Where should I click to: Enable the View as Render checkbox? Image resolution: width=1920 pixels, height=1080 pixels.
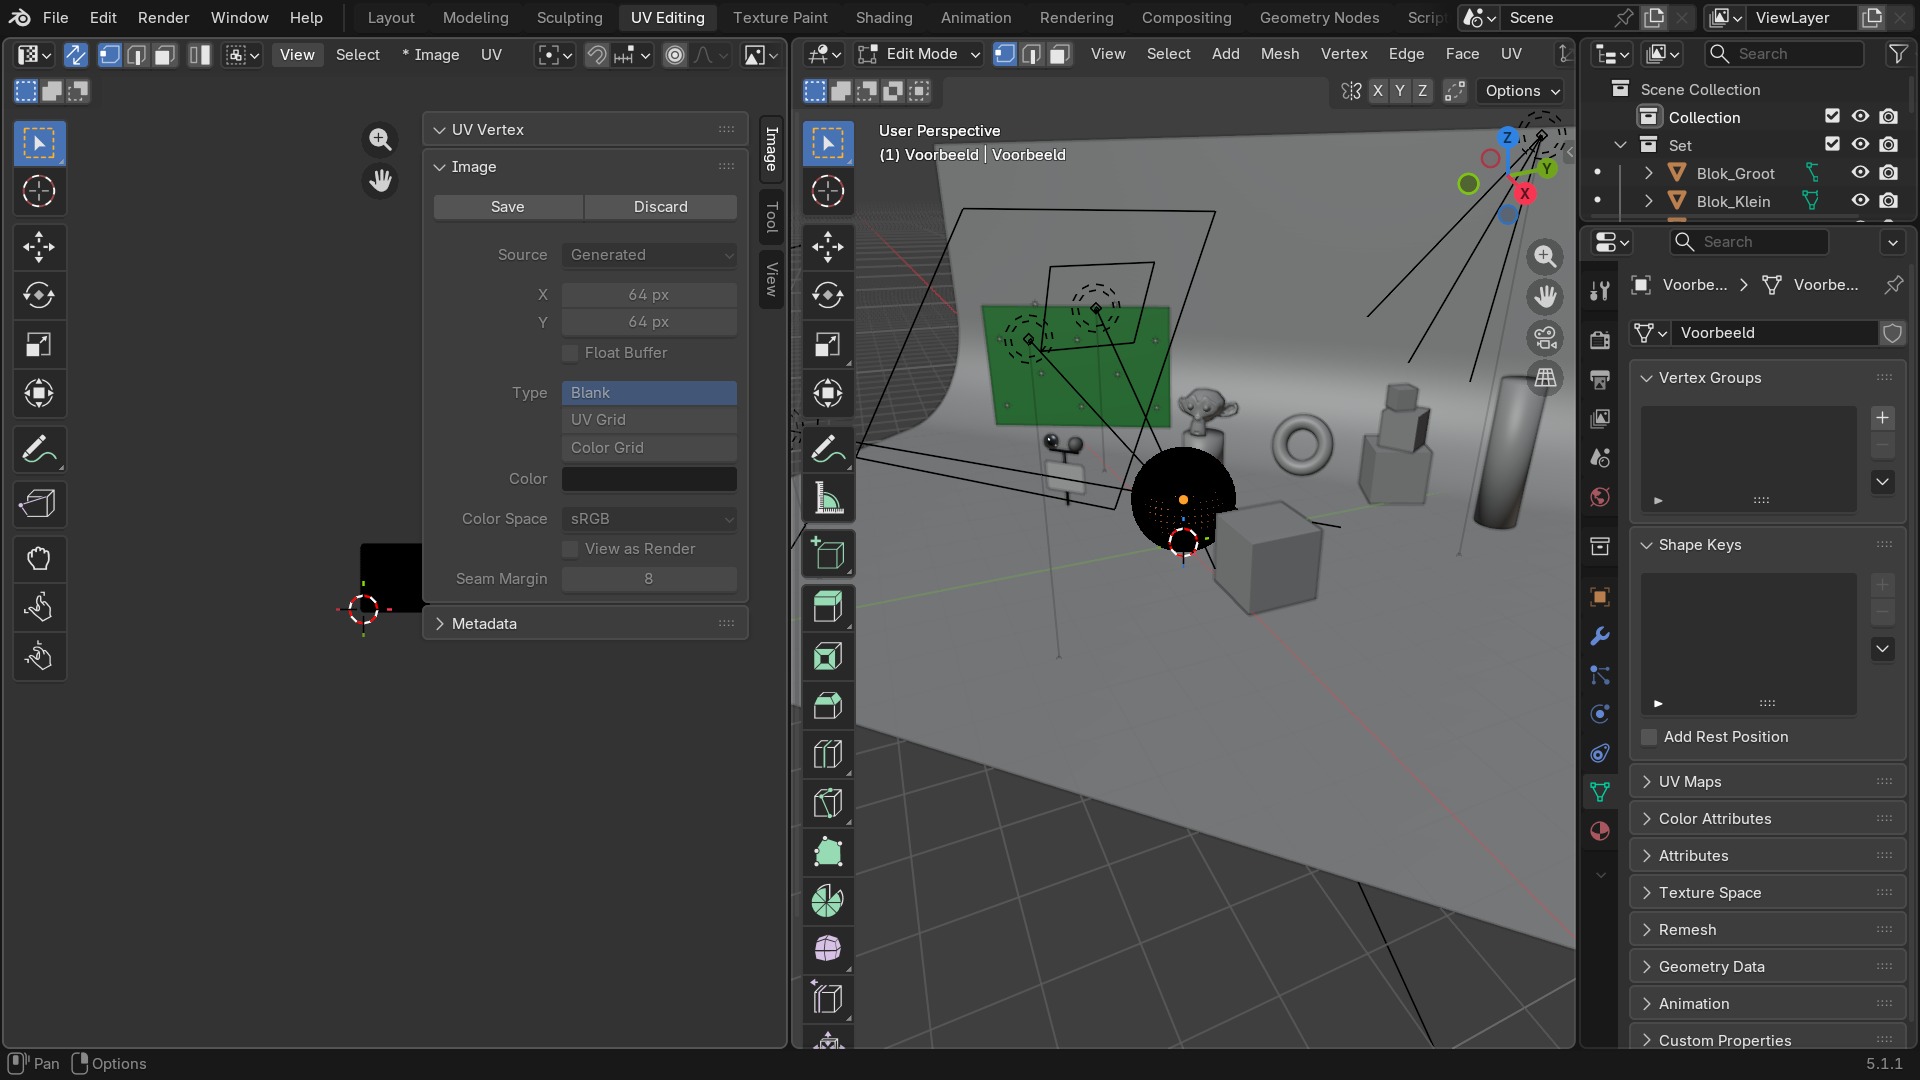click(570, 549)
